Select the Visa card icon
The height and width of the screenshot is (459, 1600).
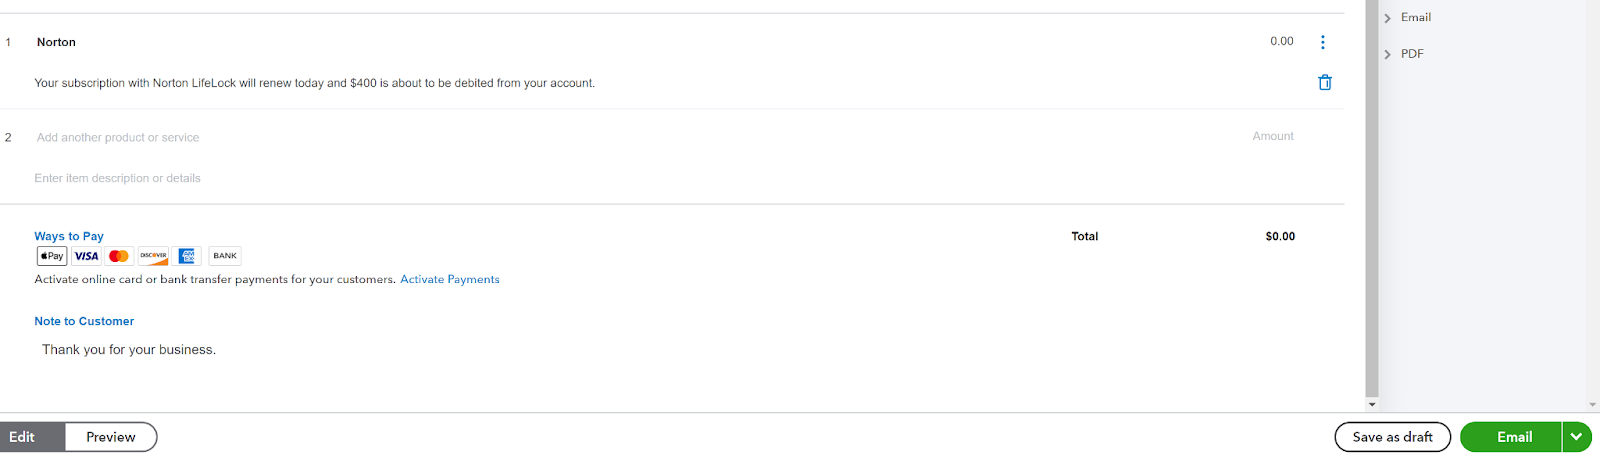coord(86,256)
